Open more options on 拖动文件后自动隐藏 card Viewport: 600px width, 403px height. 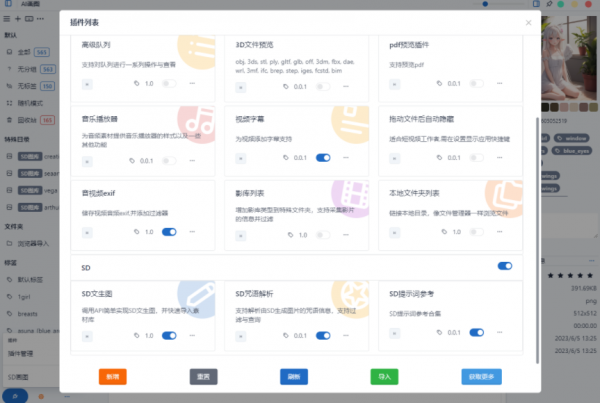[x=500, y=158]
